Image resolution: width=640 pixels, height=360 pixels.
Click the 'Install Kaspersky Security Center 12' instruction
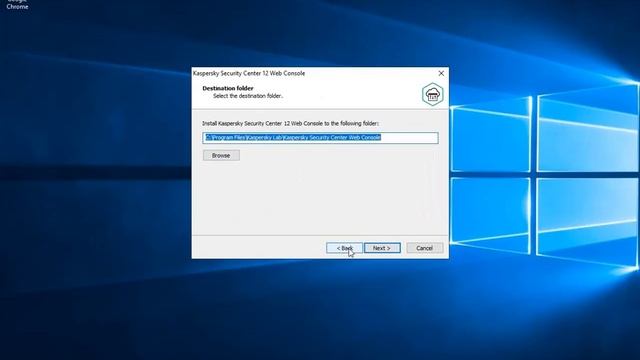291,123
